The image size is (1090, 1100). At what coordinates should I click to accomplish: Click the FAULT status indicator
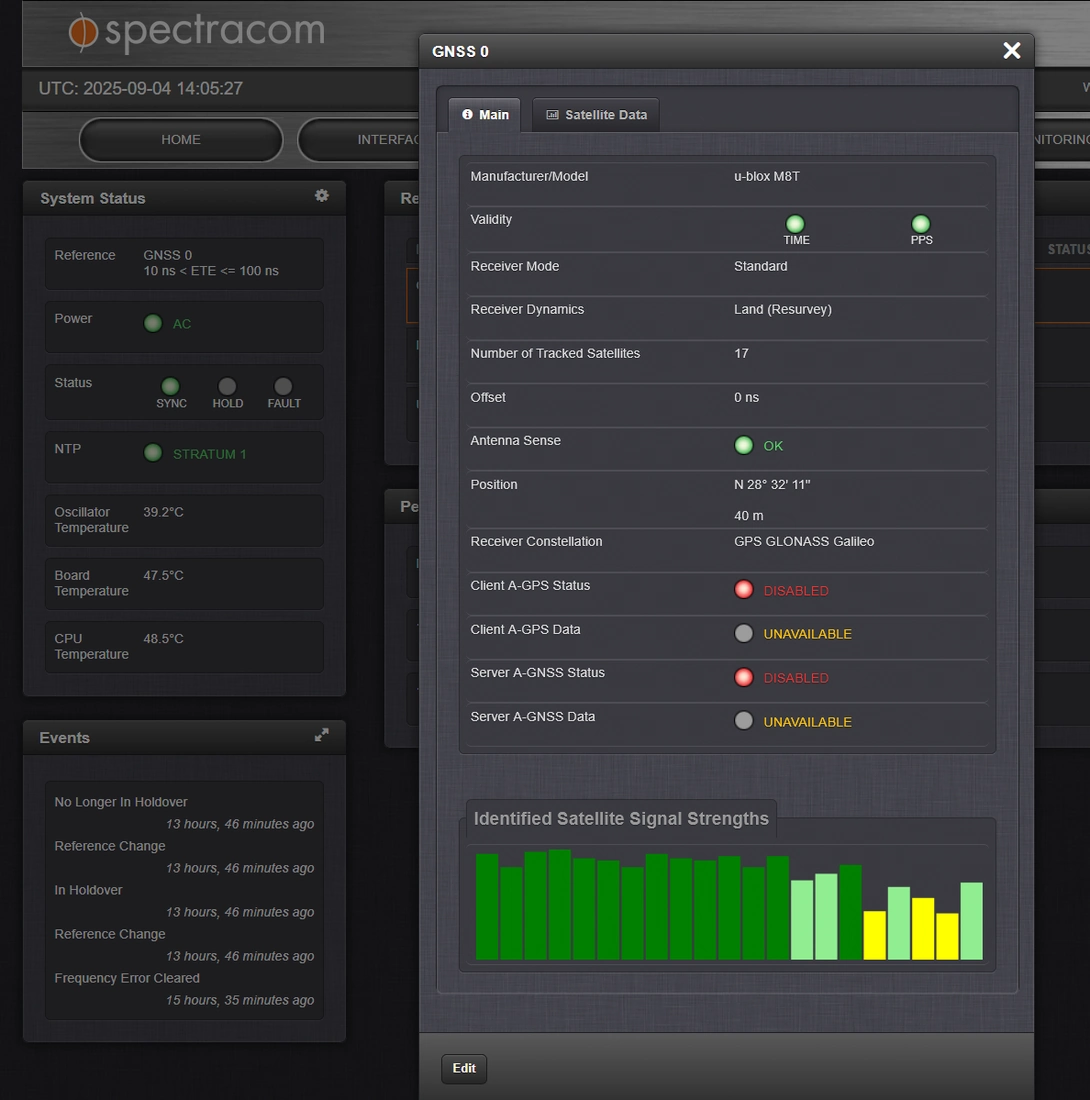pos(283,387)
